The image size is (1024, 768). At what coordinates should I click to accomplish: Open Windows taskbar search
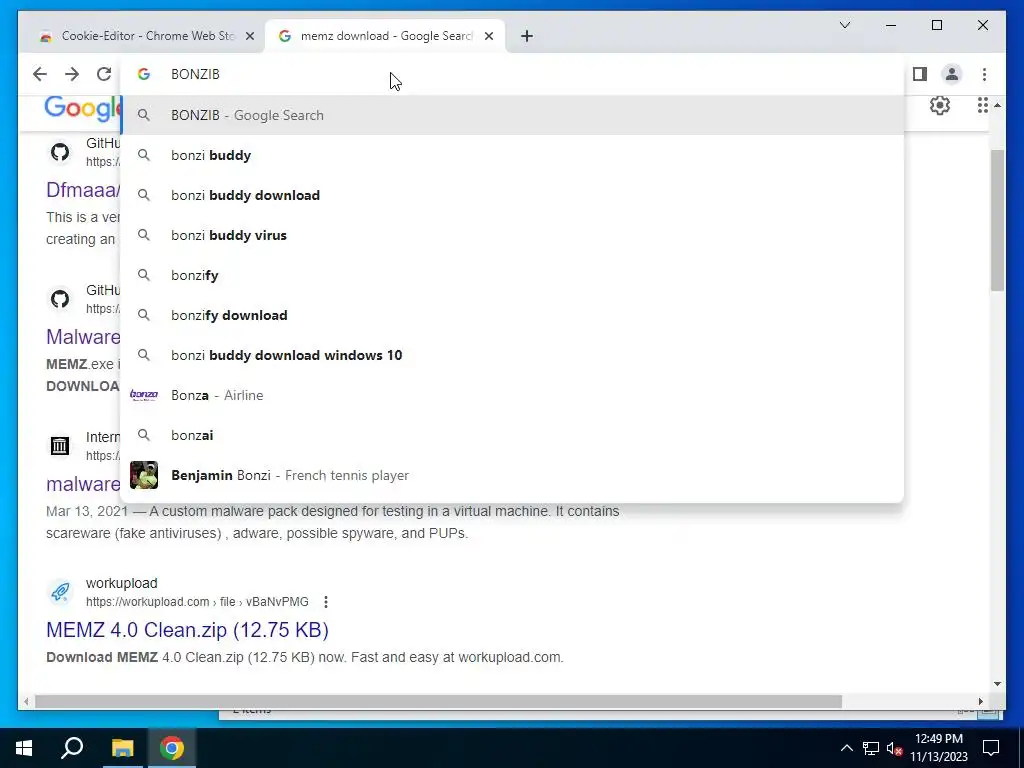click(x=72, y=748)
